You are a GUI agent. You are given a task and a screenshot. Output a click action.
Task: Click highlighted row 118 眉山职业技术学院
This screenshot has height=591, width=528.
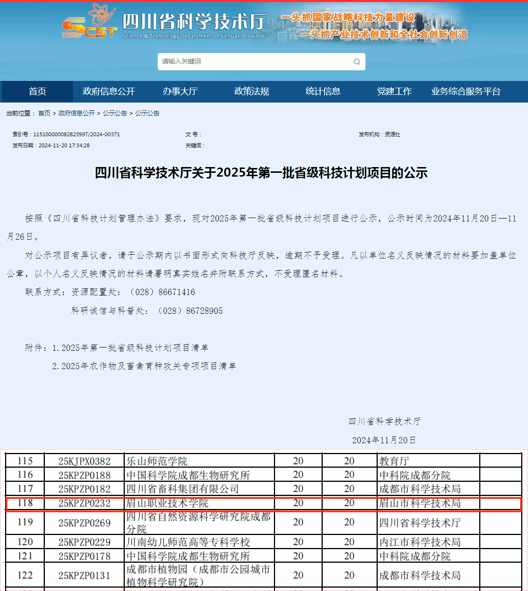tap(263, 504)
